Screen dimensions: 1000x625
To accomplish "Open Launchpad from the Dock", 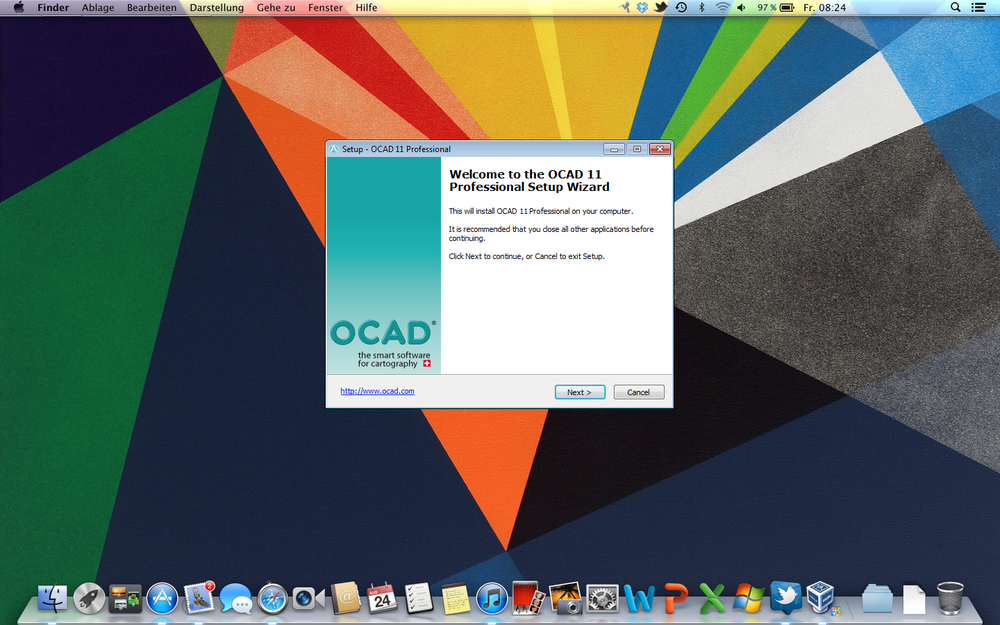I will click(x=89, y=598).
